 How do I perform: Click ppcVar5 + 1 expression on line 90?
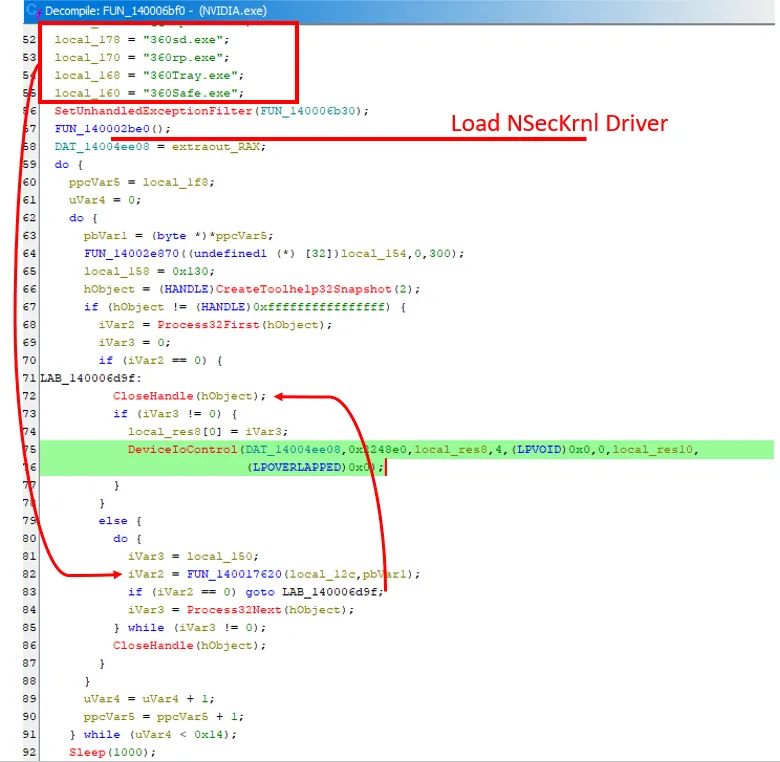(197, 716)
